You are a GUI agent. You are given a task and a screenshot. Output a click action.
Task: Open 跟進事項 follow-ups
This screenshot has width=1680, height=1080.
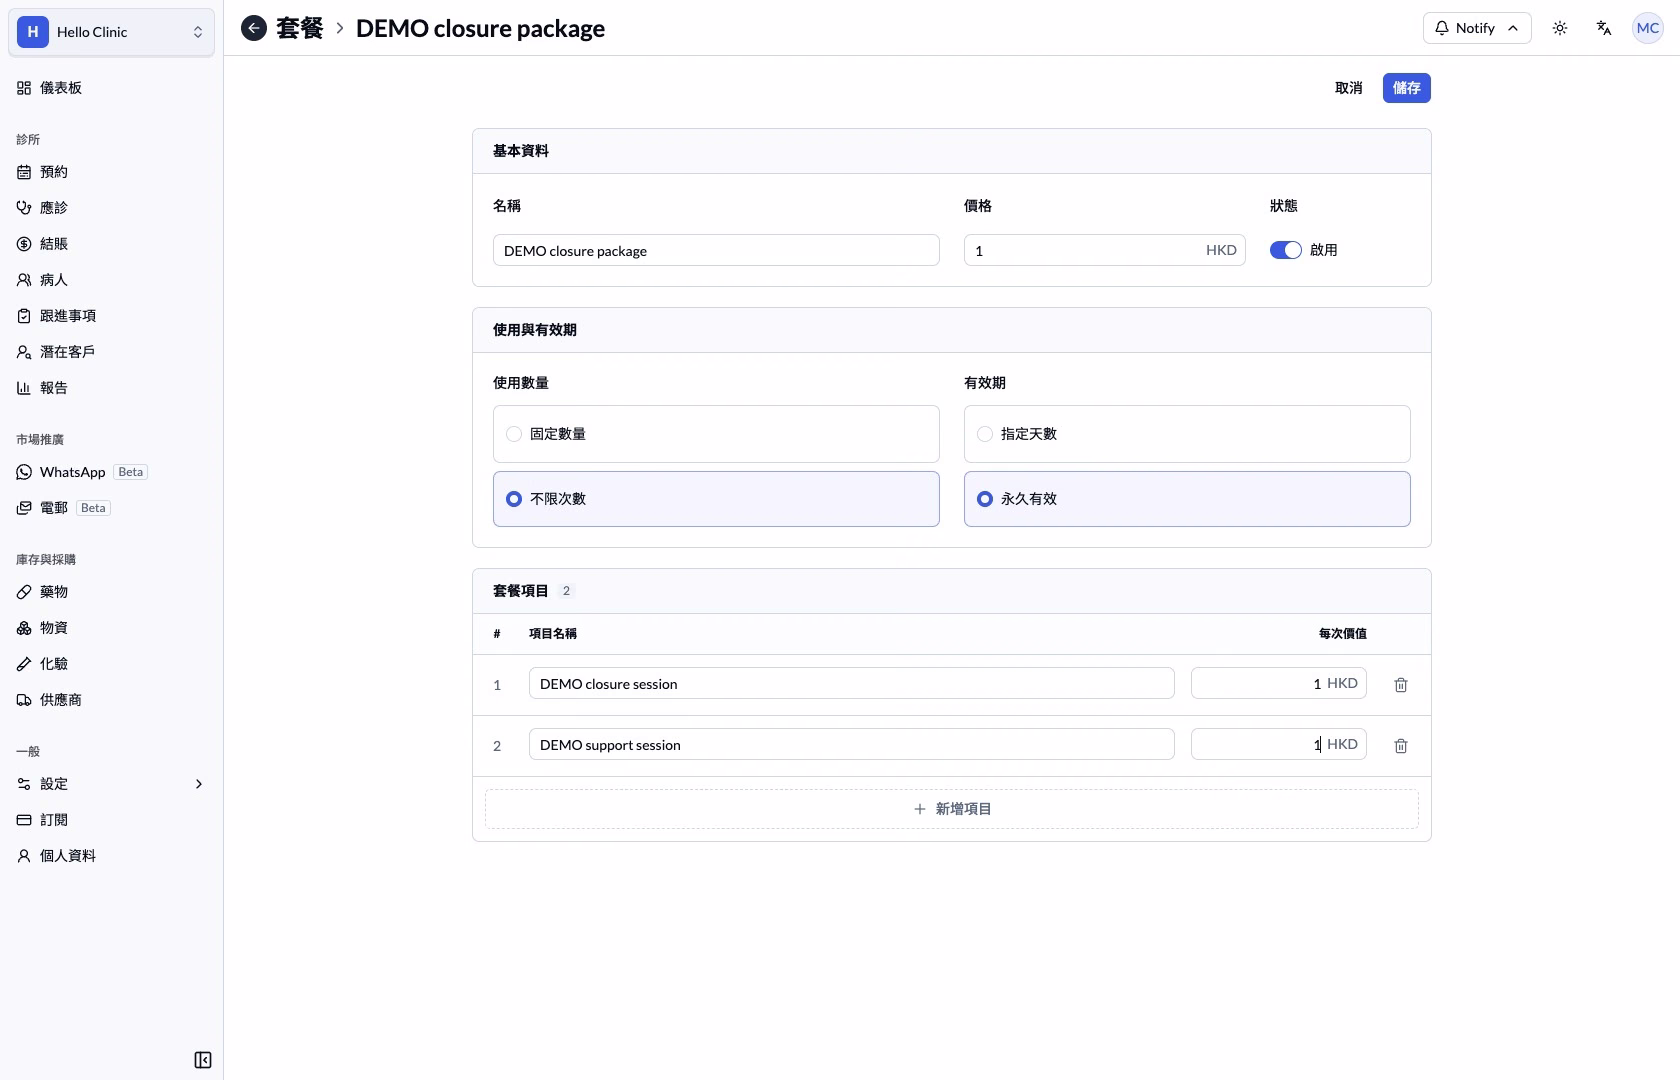tap(111, 316)
